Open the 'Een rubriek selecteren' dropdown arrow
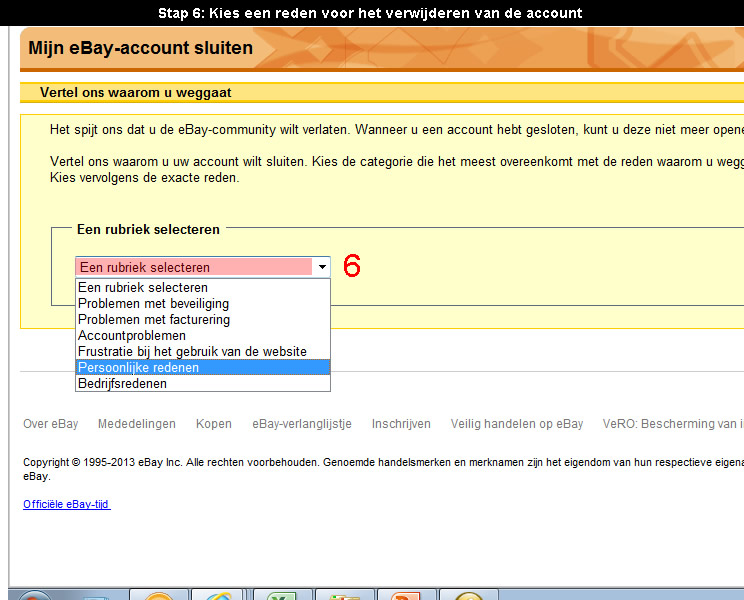The width and height of the screenshot is (744, 600). tap(322, 267)
